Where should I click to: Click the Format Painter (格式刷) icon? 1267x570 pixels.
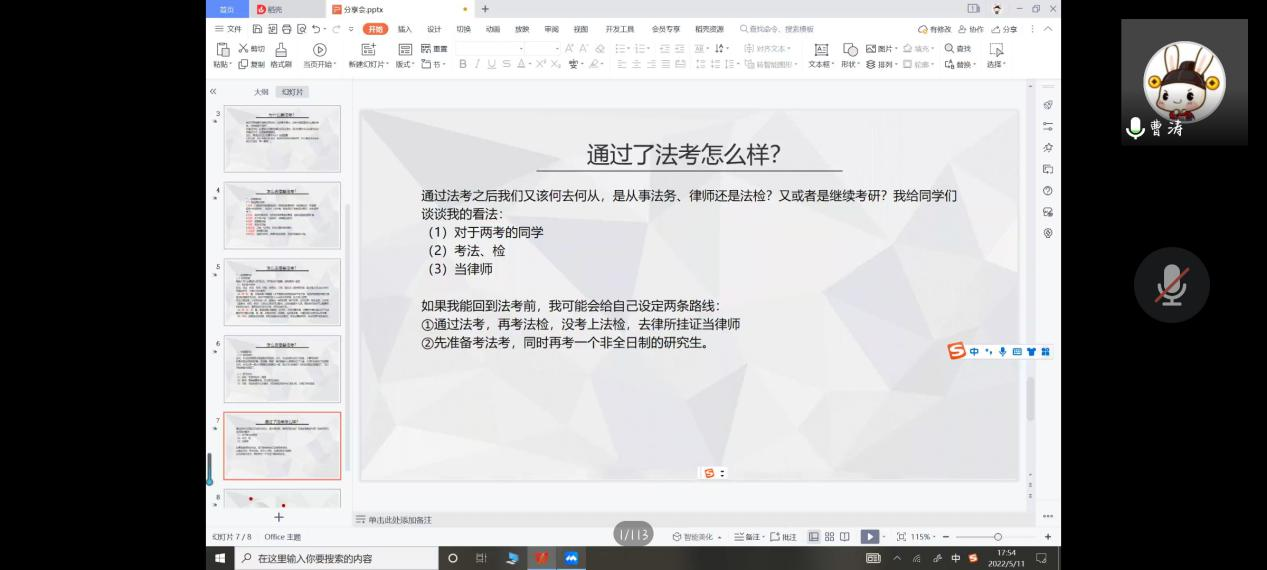[x=281, y=50]
